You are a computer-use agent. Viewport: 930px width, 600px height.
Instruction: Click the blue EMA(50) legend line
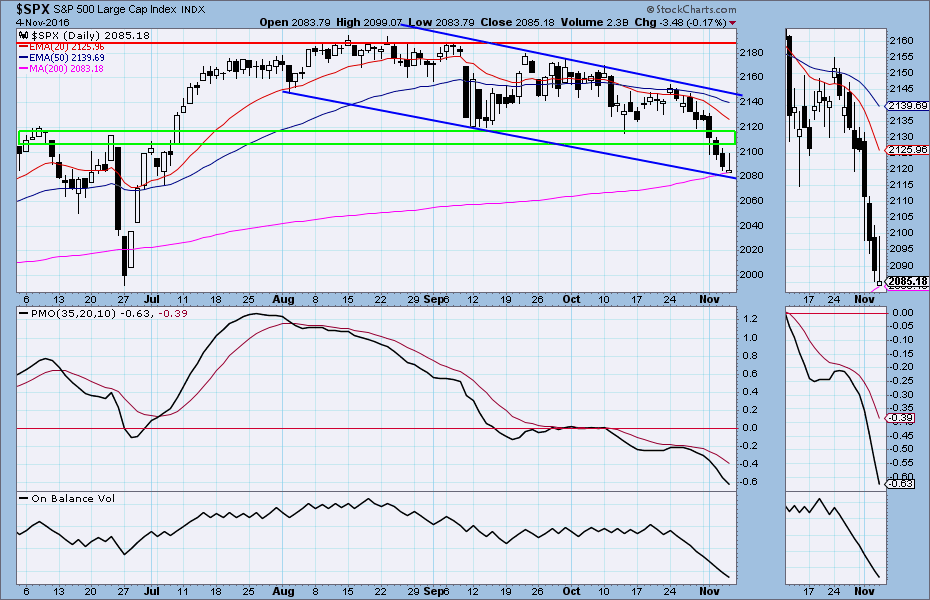24,56
